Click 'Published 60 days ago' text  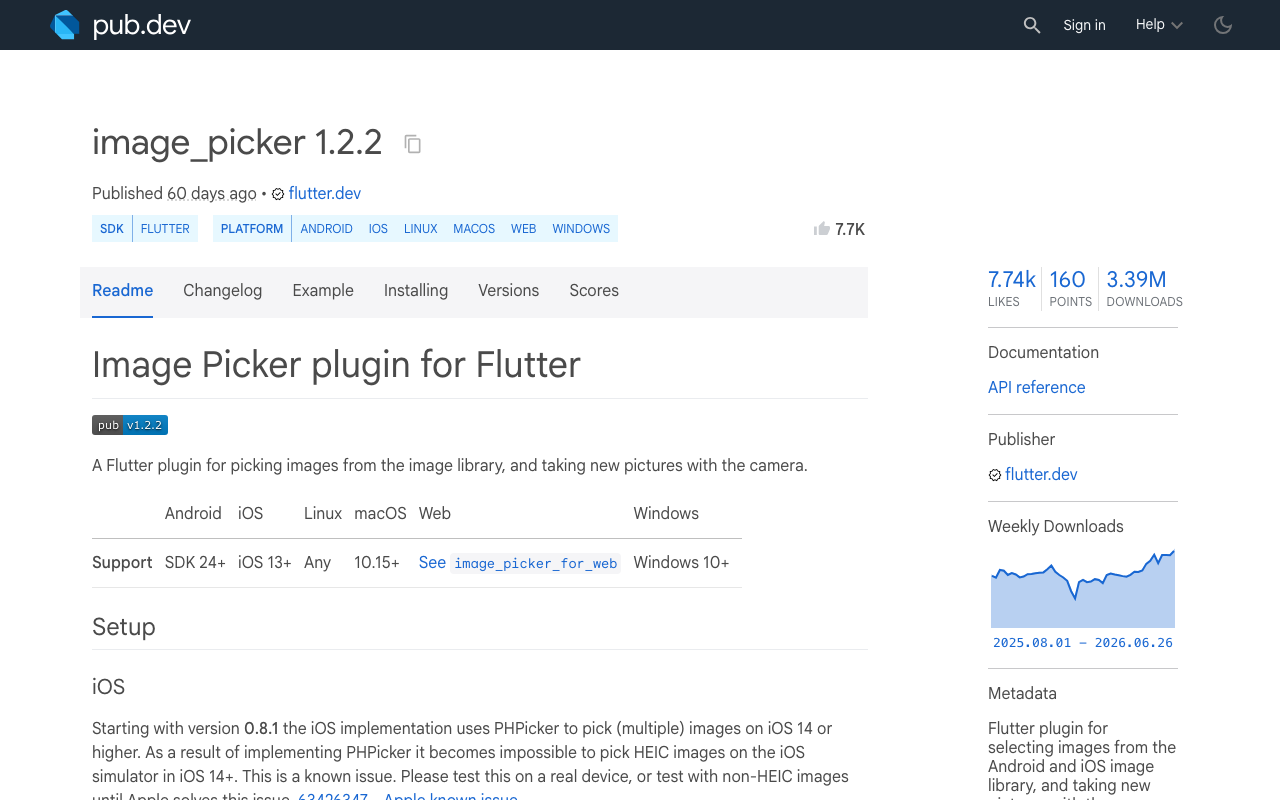coord(174,194)
